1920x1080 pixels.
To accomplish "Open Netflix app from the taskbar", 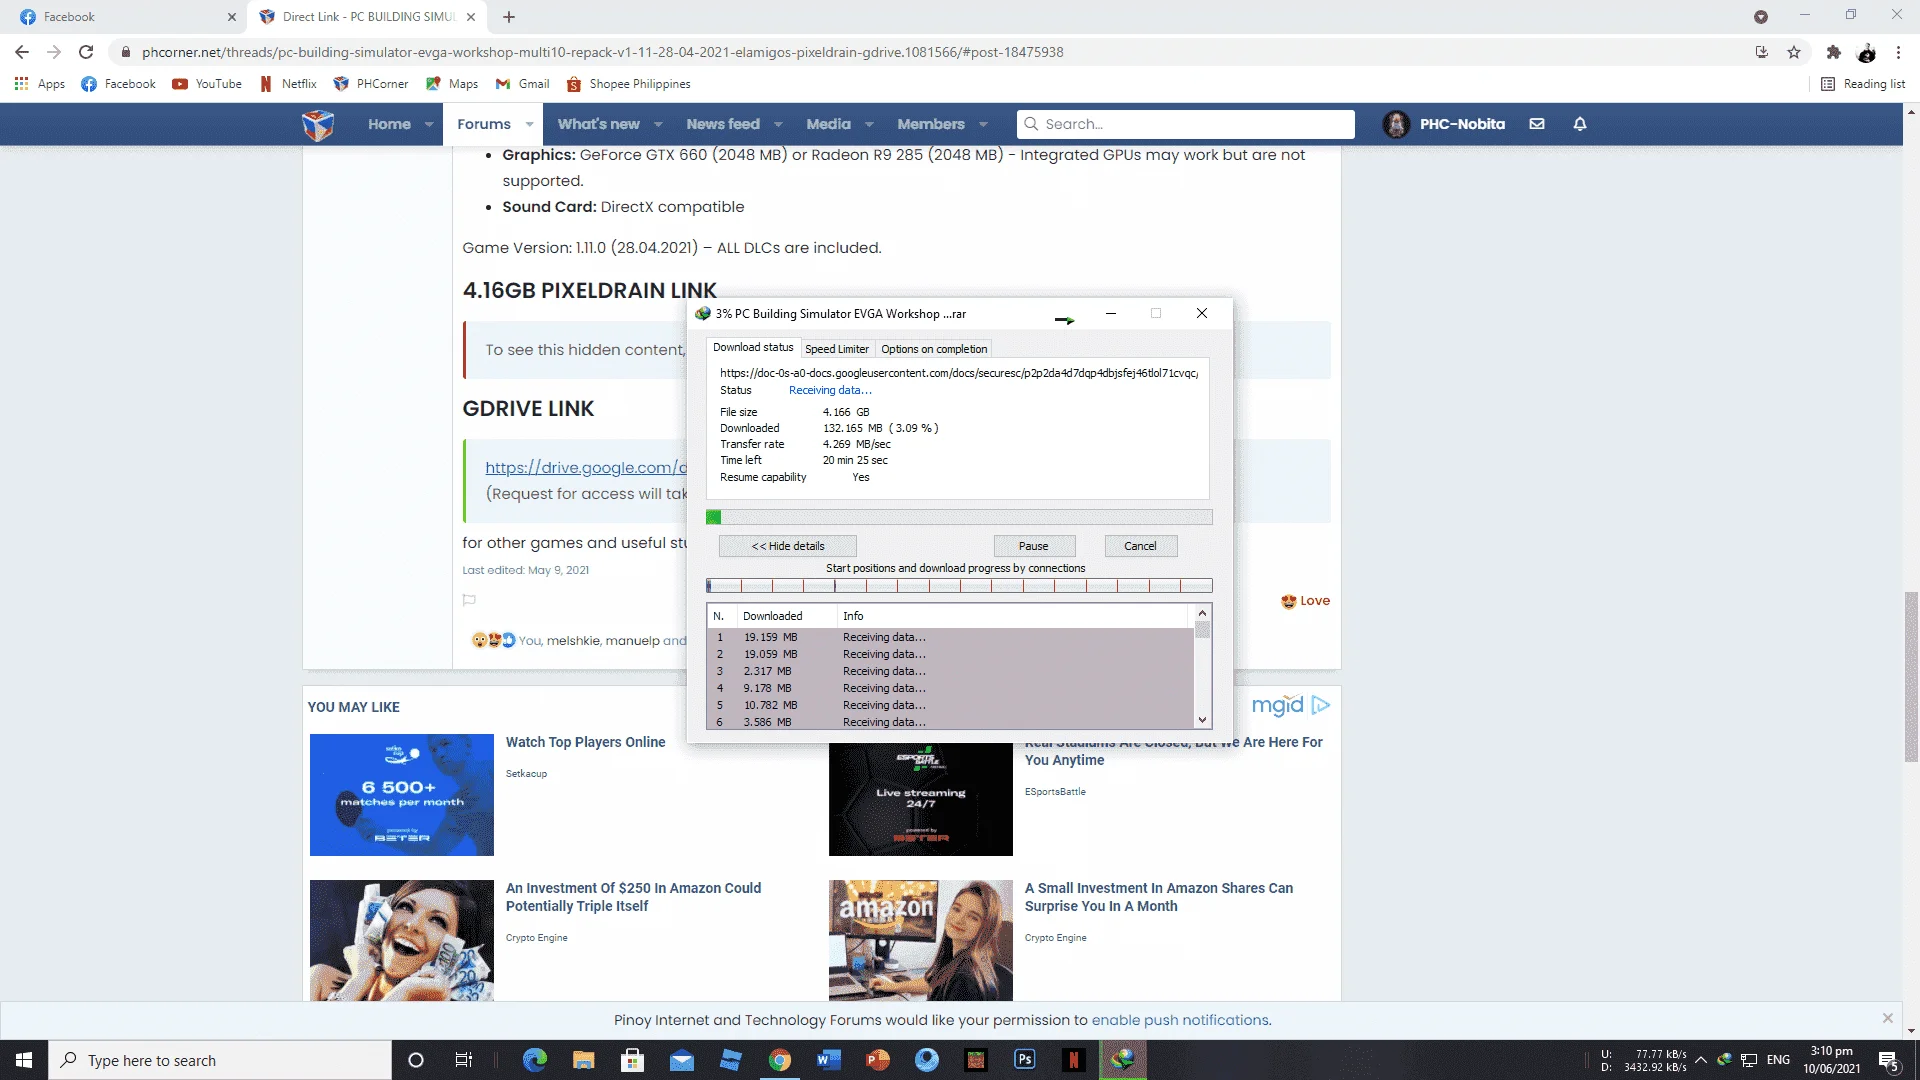I will 1074,1060.
